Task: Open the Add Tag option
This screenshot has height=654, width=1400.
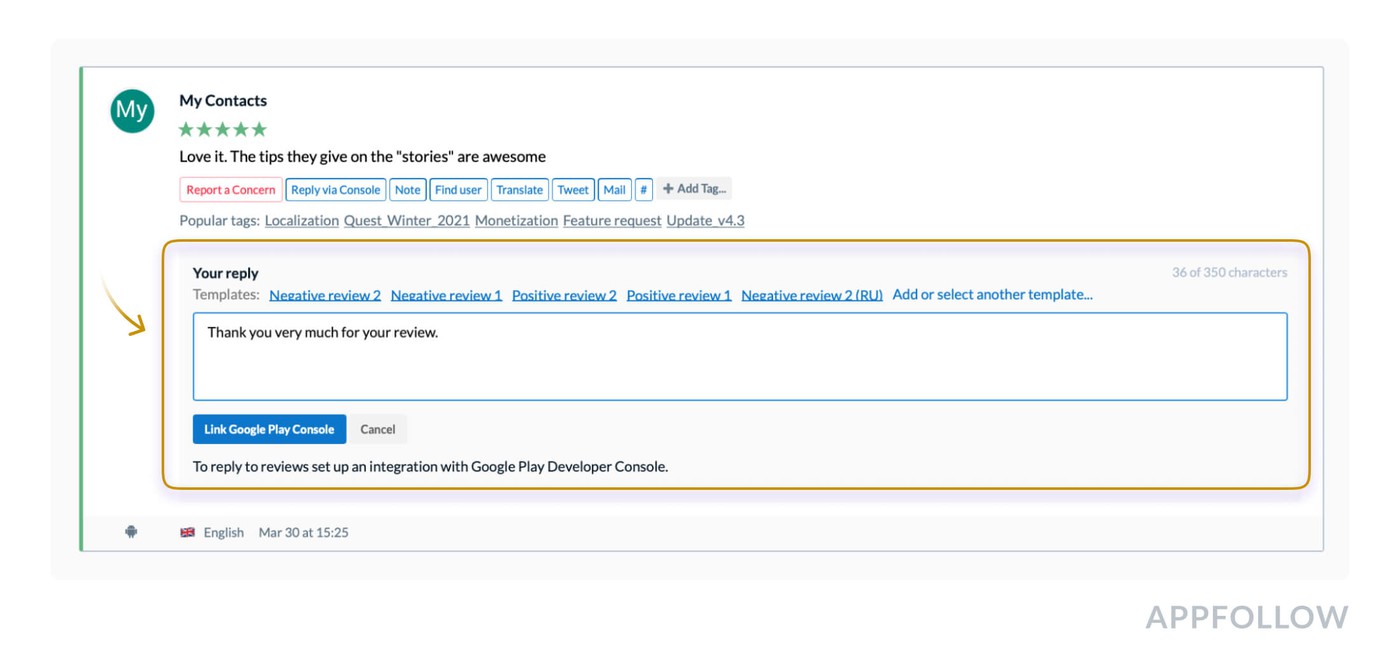Action: tap(695, 189)
